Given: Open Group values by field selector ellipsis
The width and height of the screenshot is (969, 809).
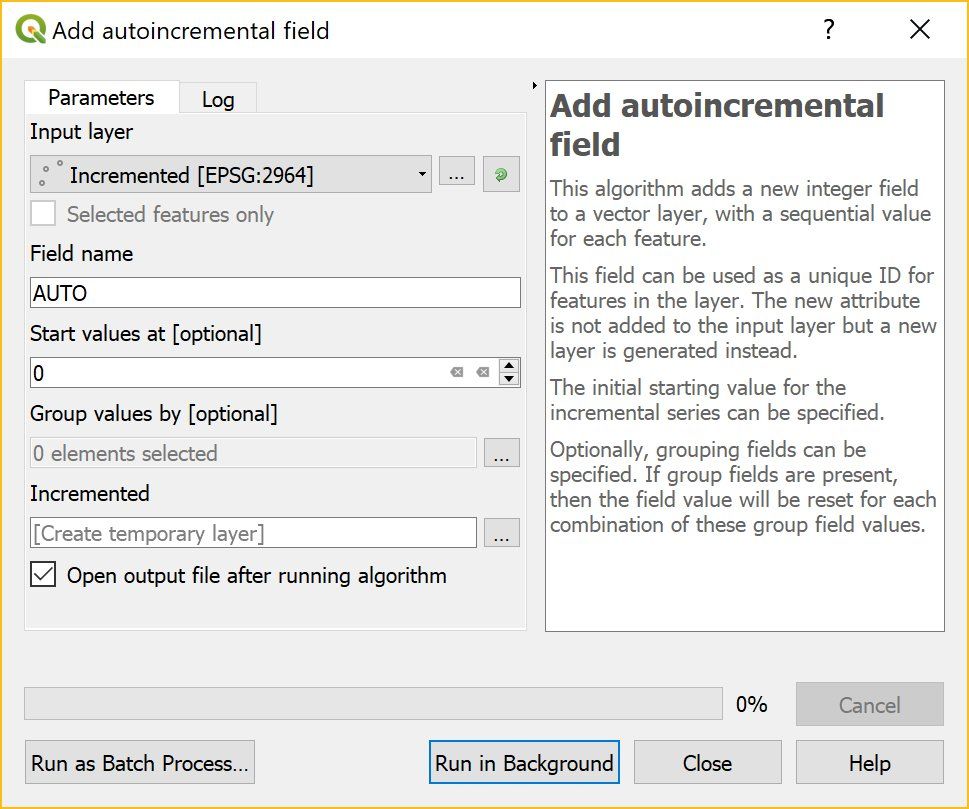Looking at the screenshot, I should pyautogui.click(x=501, y=452).
